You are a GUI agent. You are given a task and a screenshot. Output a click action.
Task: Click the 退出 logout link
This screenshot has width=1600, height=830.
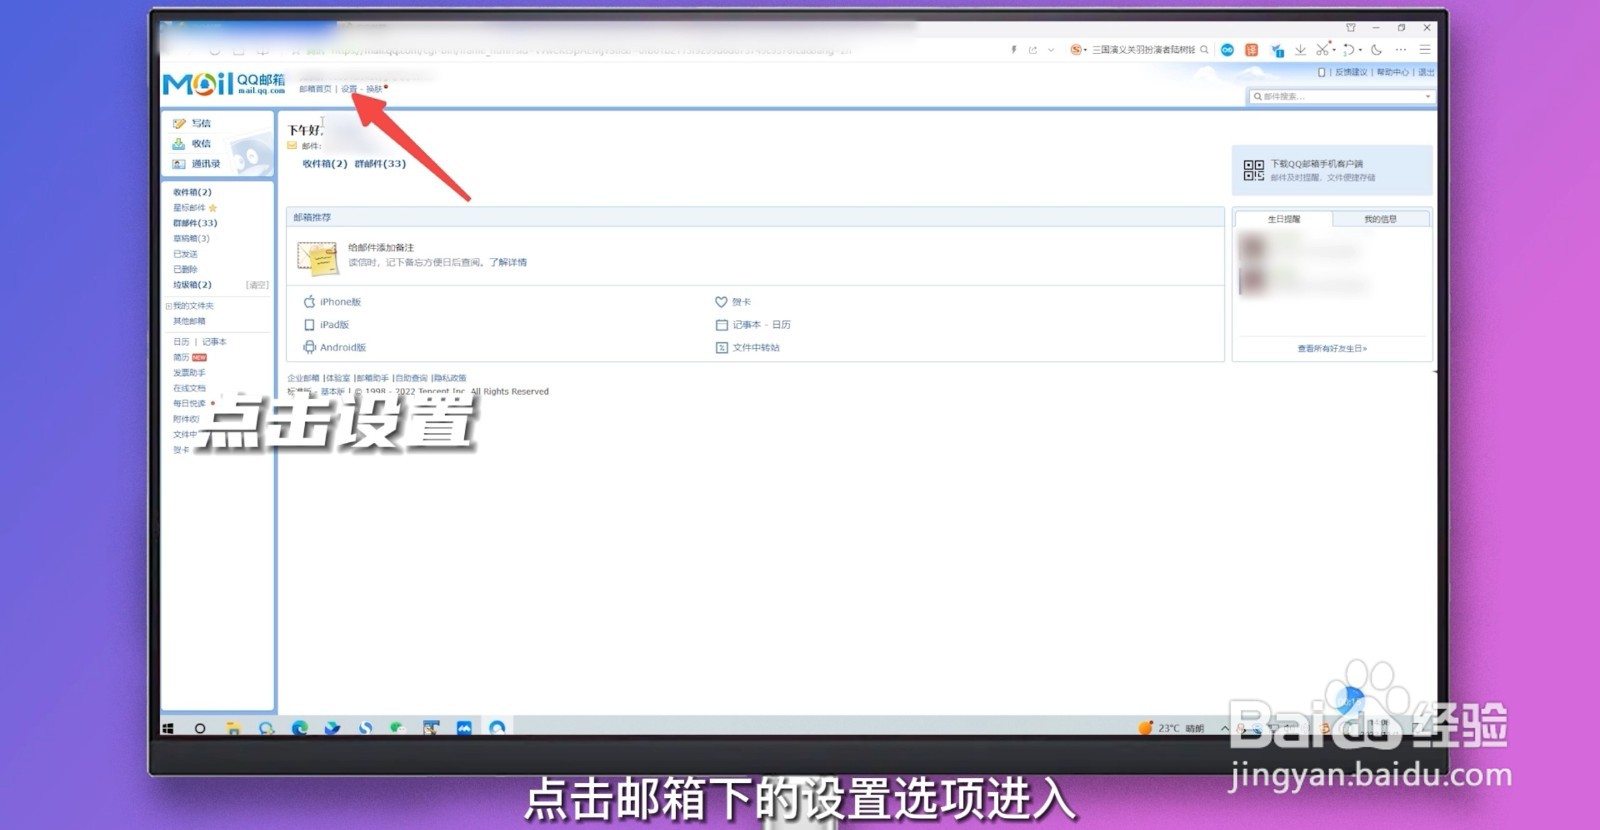point(1426,72)
